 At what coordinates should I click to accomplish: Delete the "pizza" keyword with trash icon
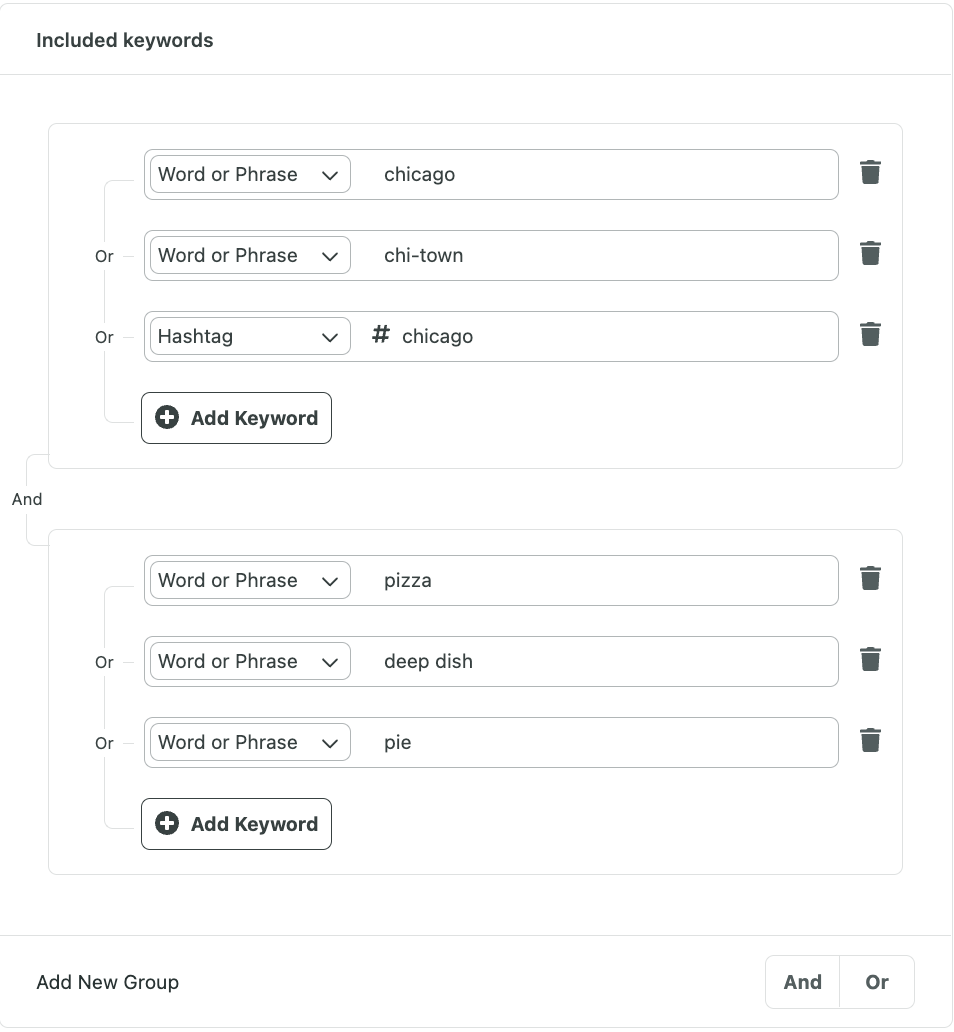coord(870,578)
